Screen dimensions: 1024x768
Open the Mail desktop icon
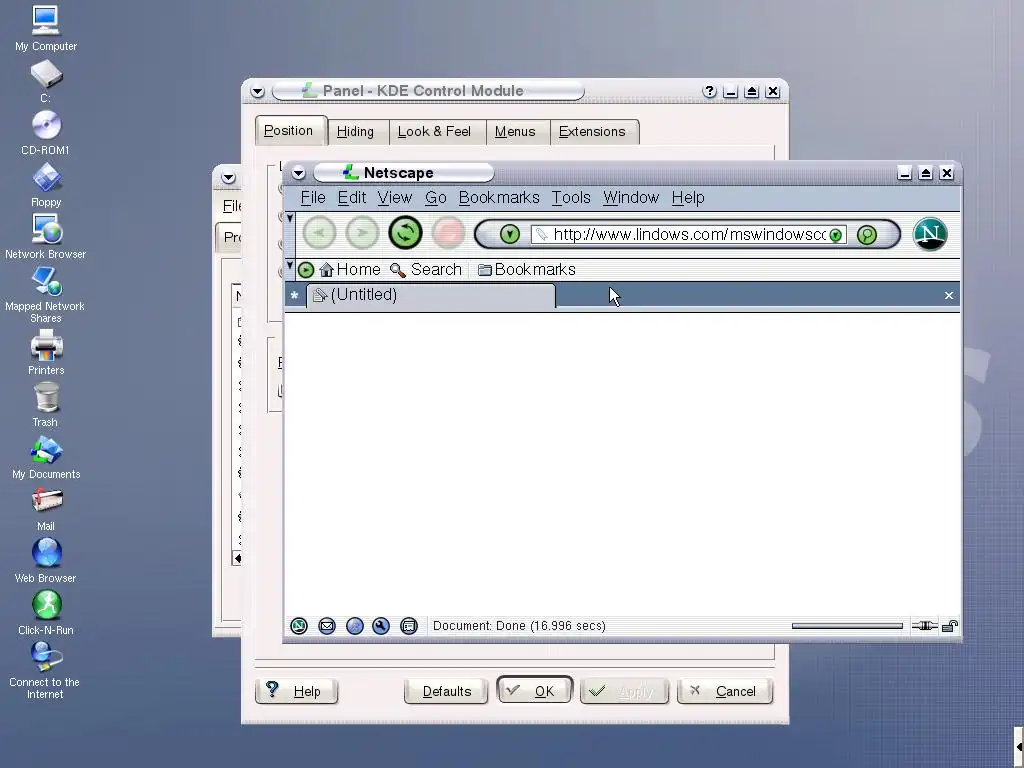click(46, 509)
